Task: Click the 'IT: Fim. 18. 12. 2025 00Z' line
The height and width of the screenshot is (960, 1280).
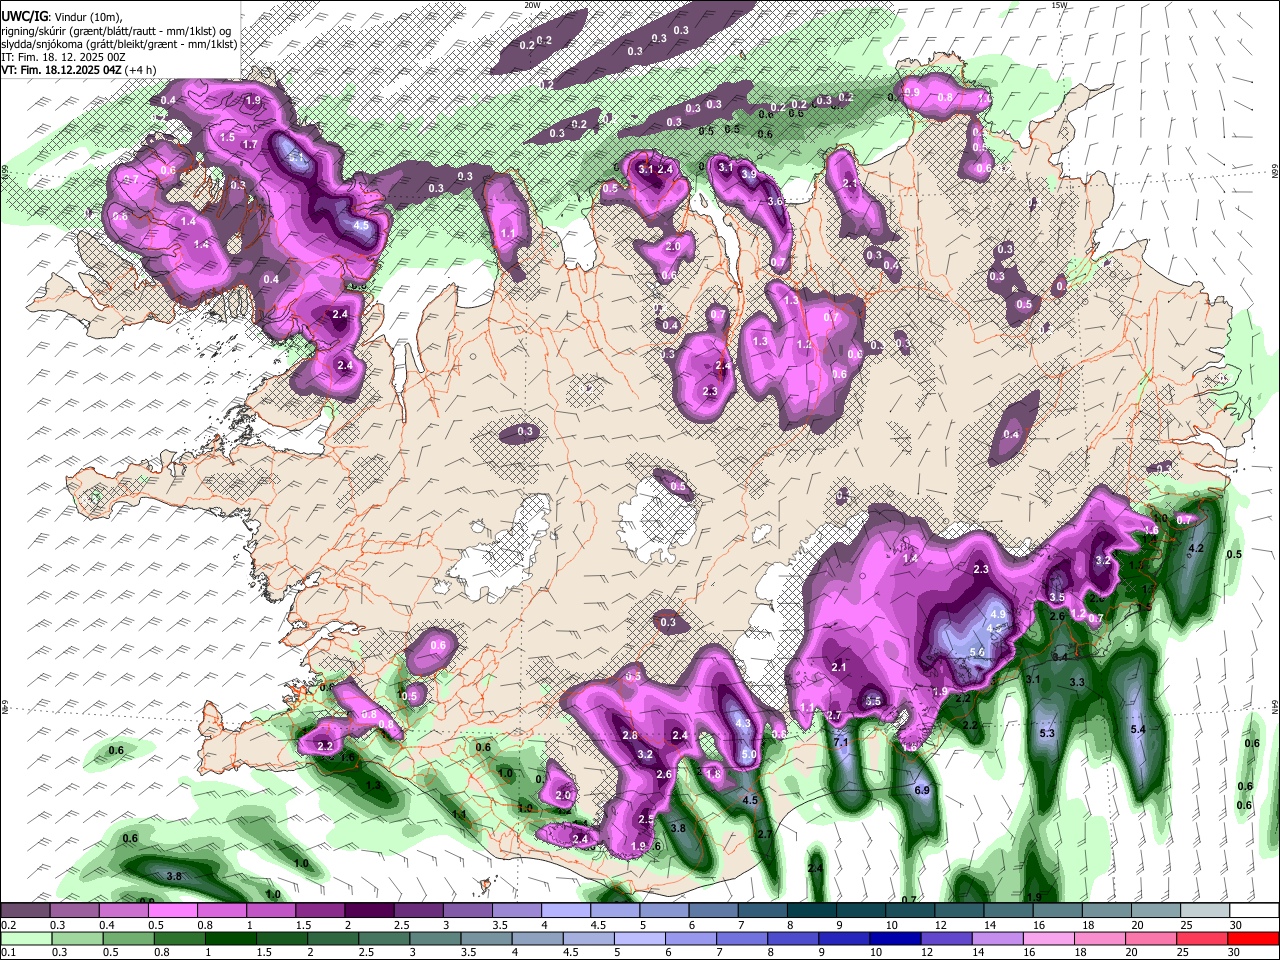Action: click(x=63, y=57)
